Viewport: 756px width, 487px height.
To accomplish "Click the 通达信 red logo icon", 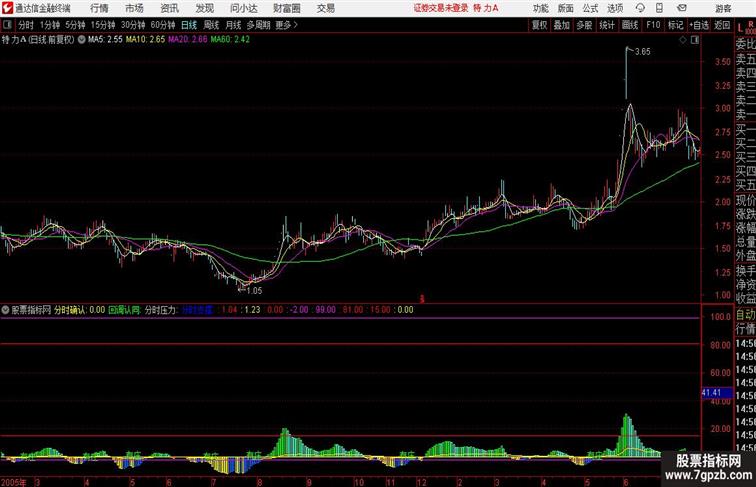I will point(7,8).
